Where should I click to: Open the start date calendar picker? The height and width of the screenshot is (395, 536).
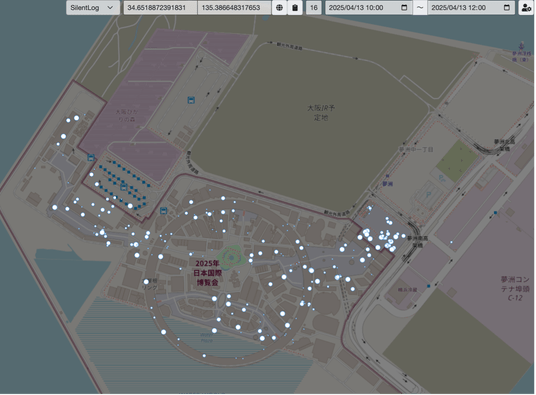click(404, 8)
